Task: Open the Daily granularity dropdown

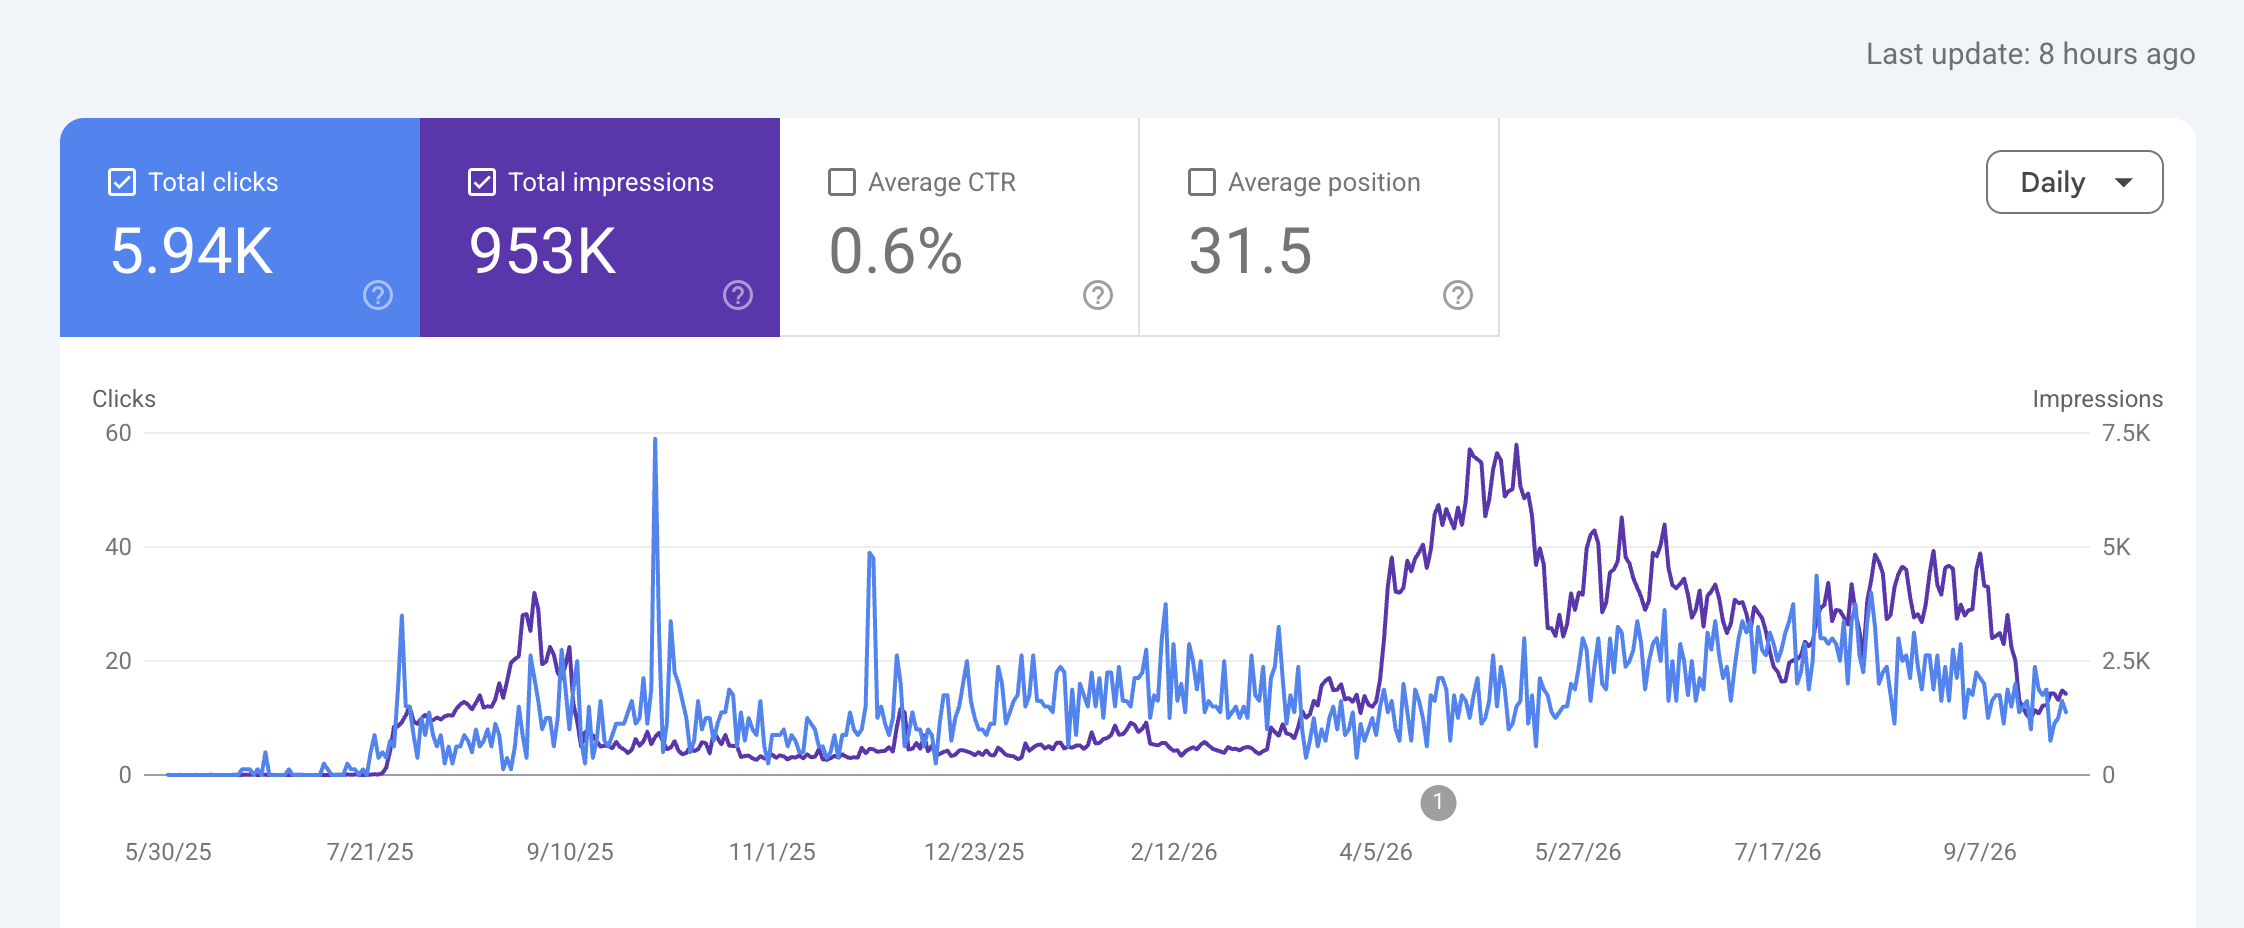Action: click(2075, 182)
